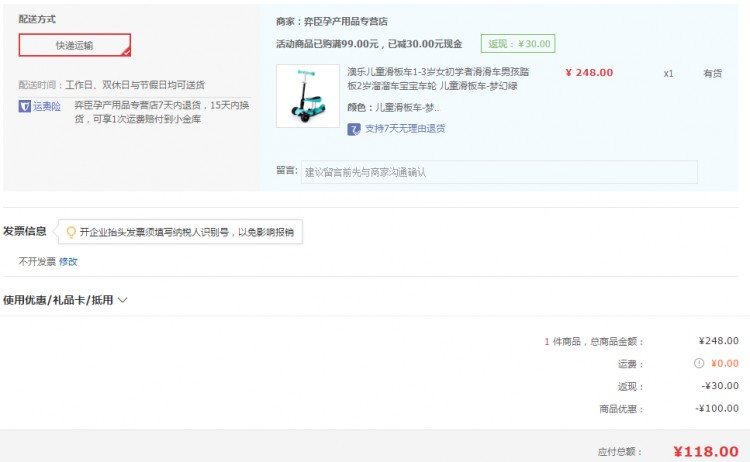Click 修改 to edit invoice info

(68, 262)
